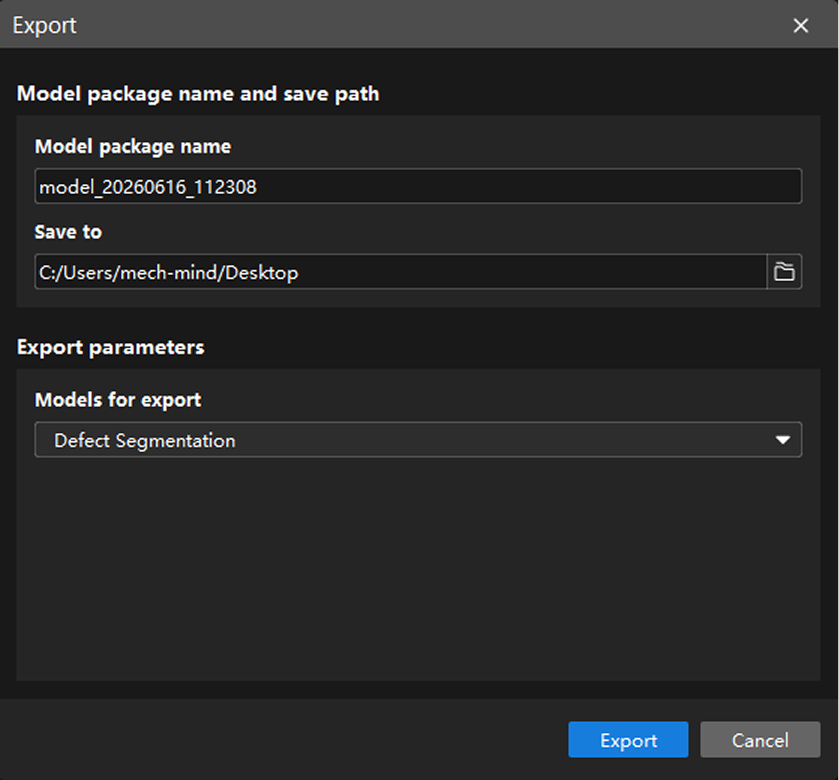Close the Export dialog window
This screenshot has height=780, width=839.
click(800, 25)
